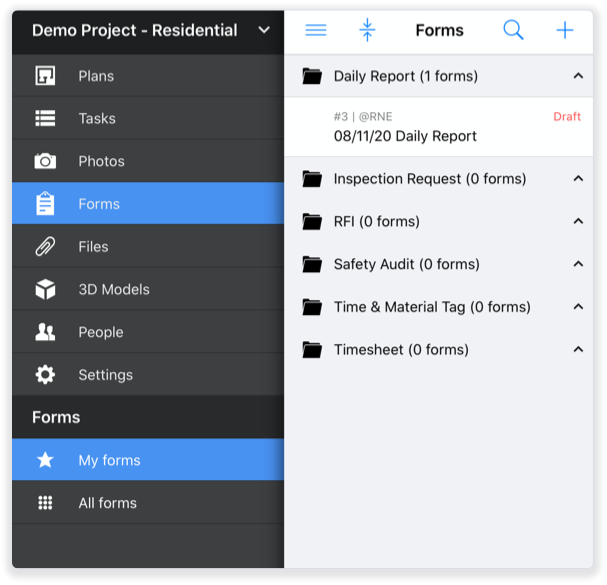607x585 pixels.
Task: Select the My forms filter
Action: (x=109, y=461)
